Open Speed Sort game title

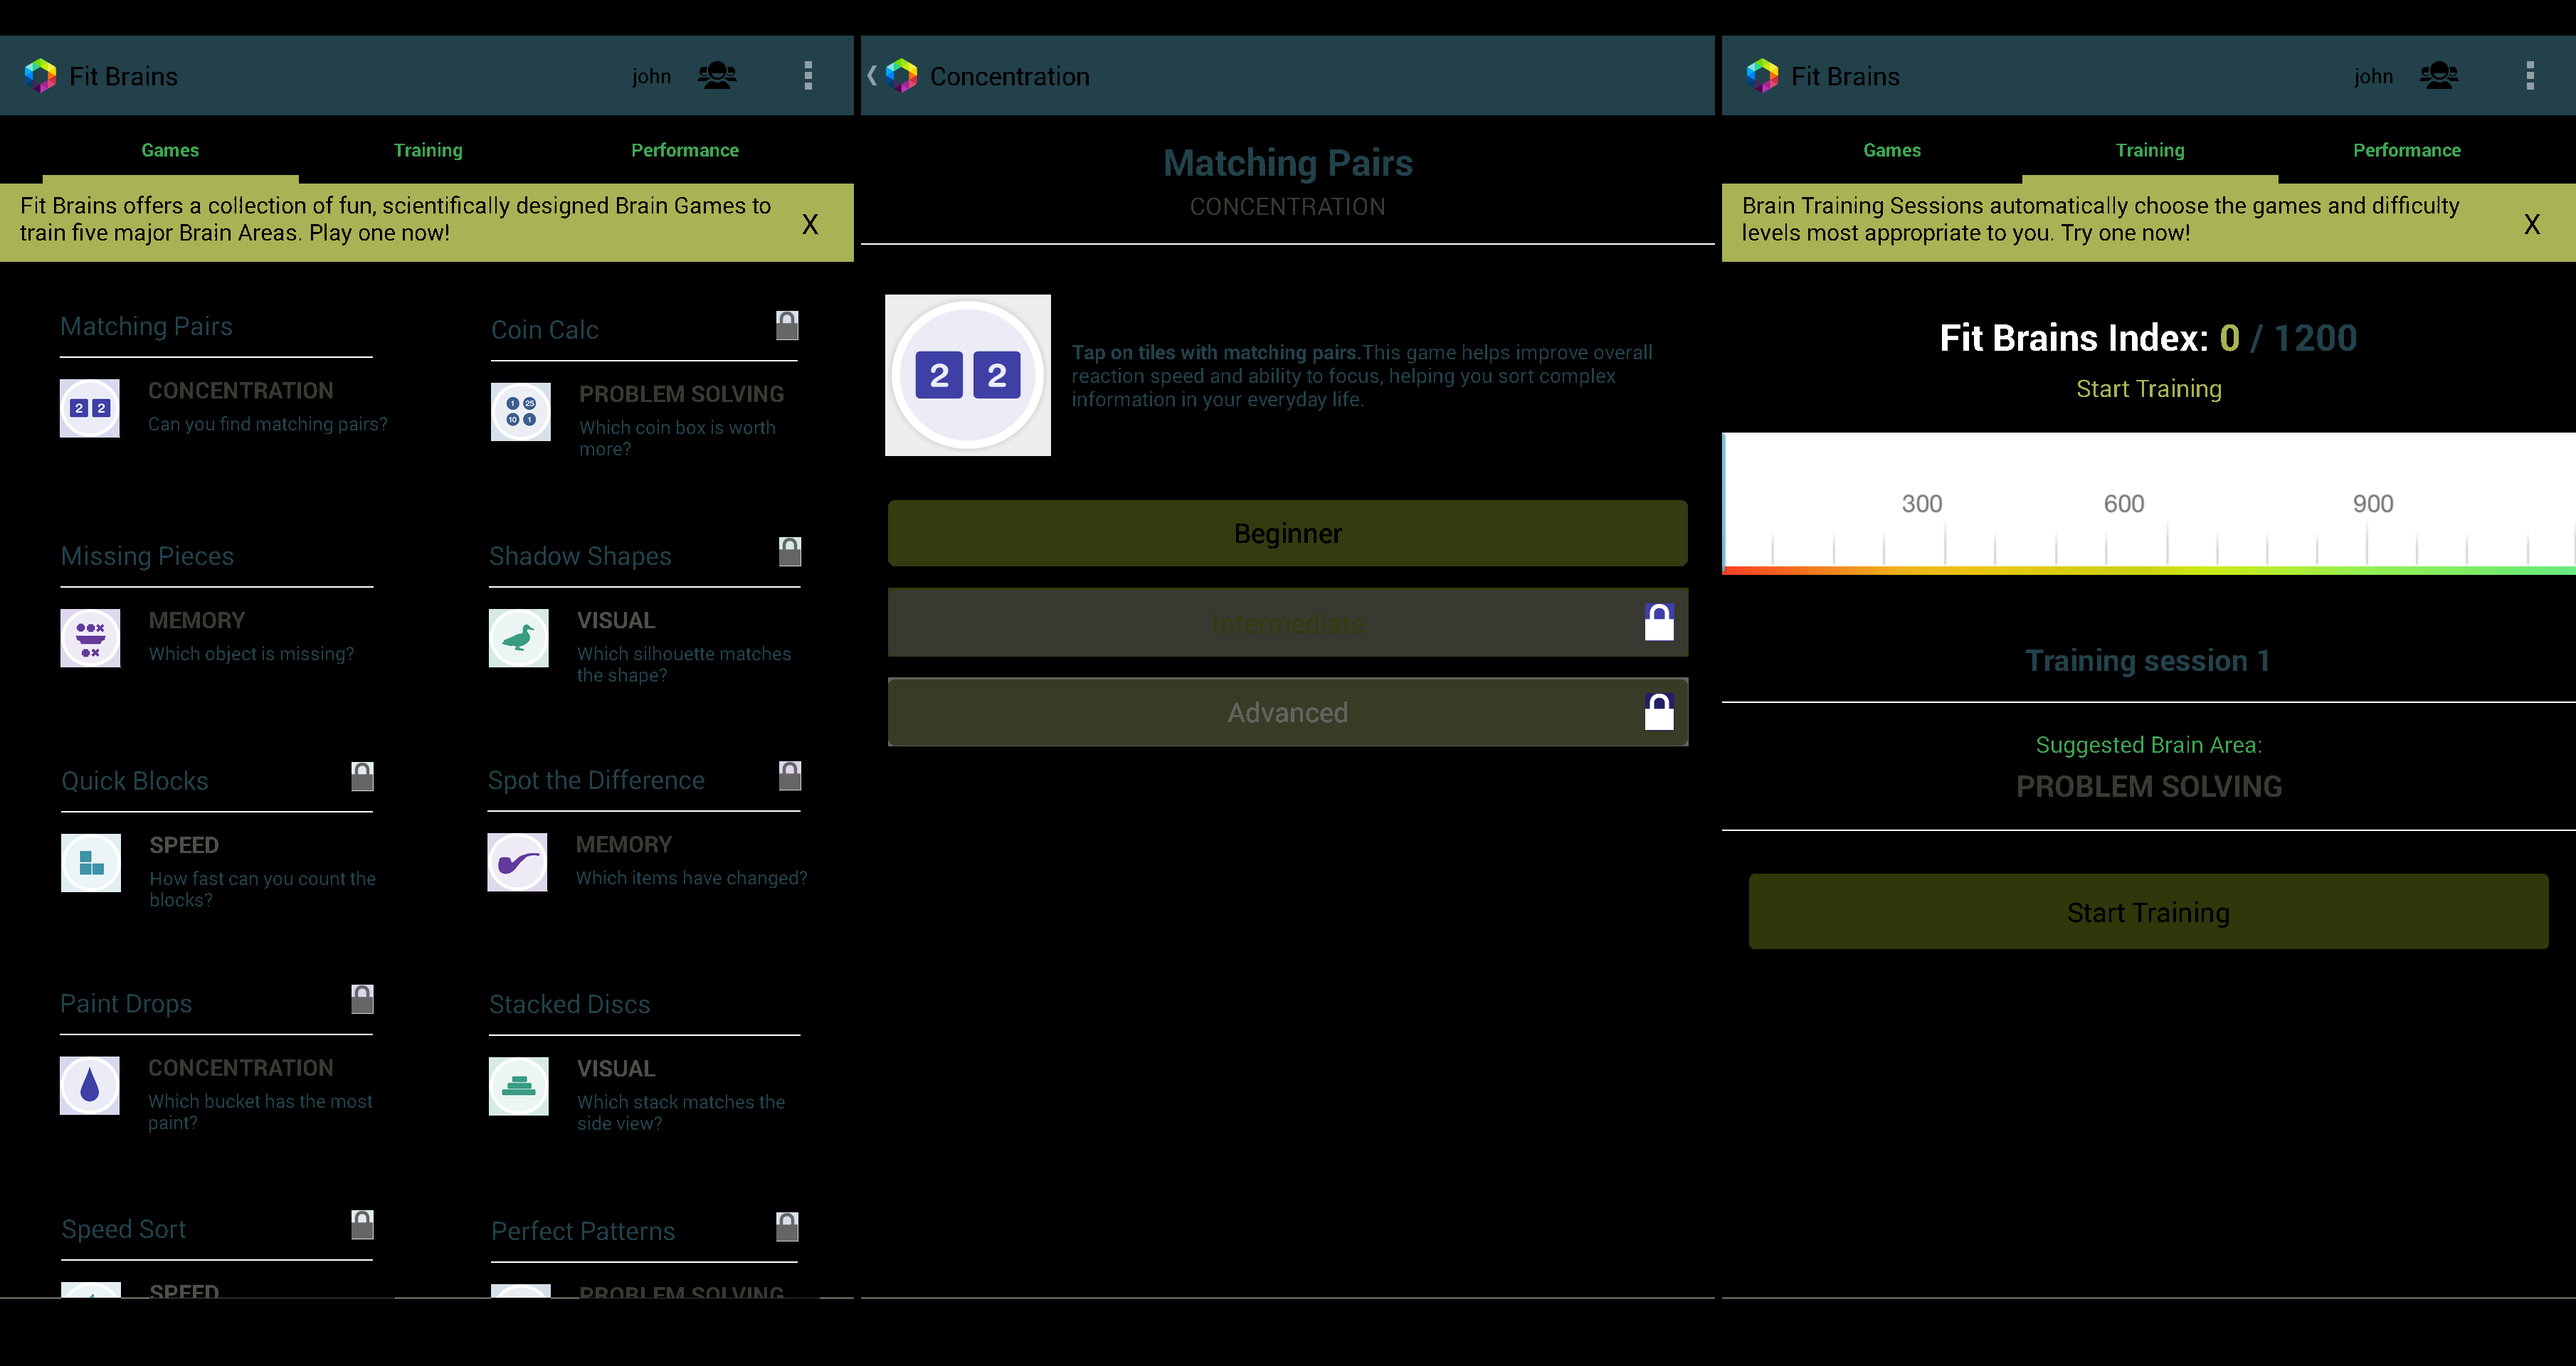pos(123,1229)
